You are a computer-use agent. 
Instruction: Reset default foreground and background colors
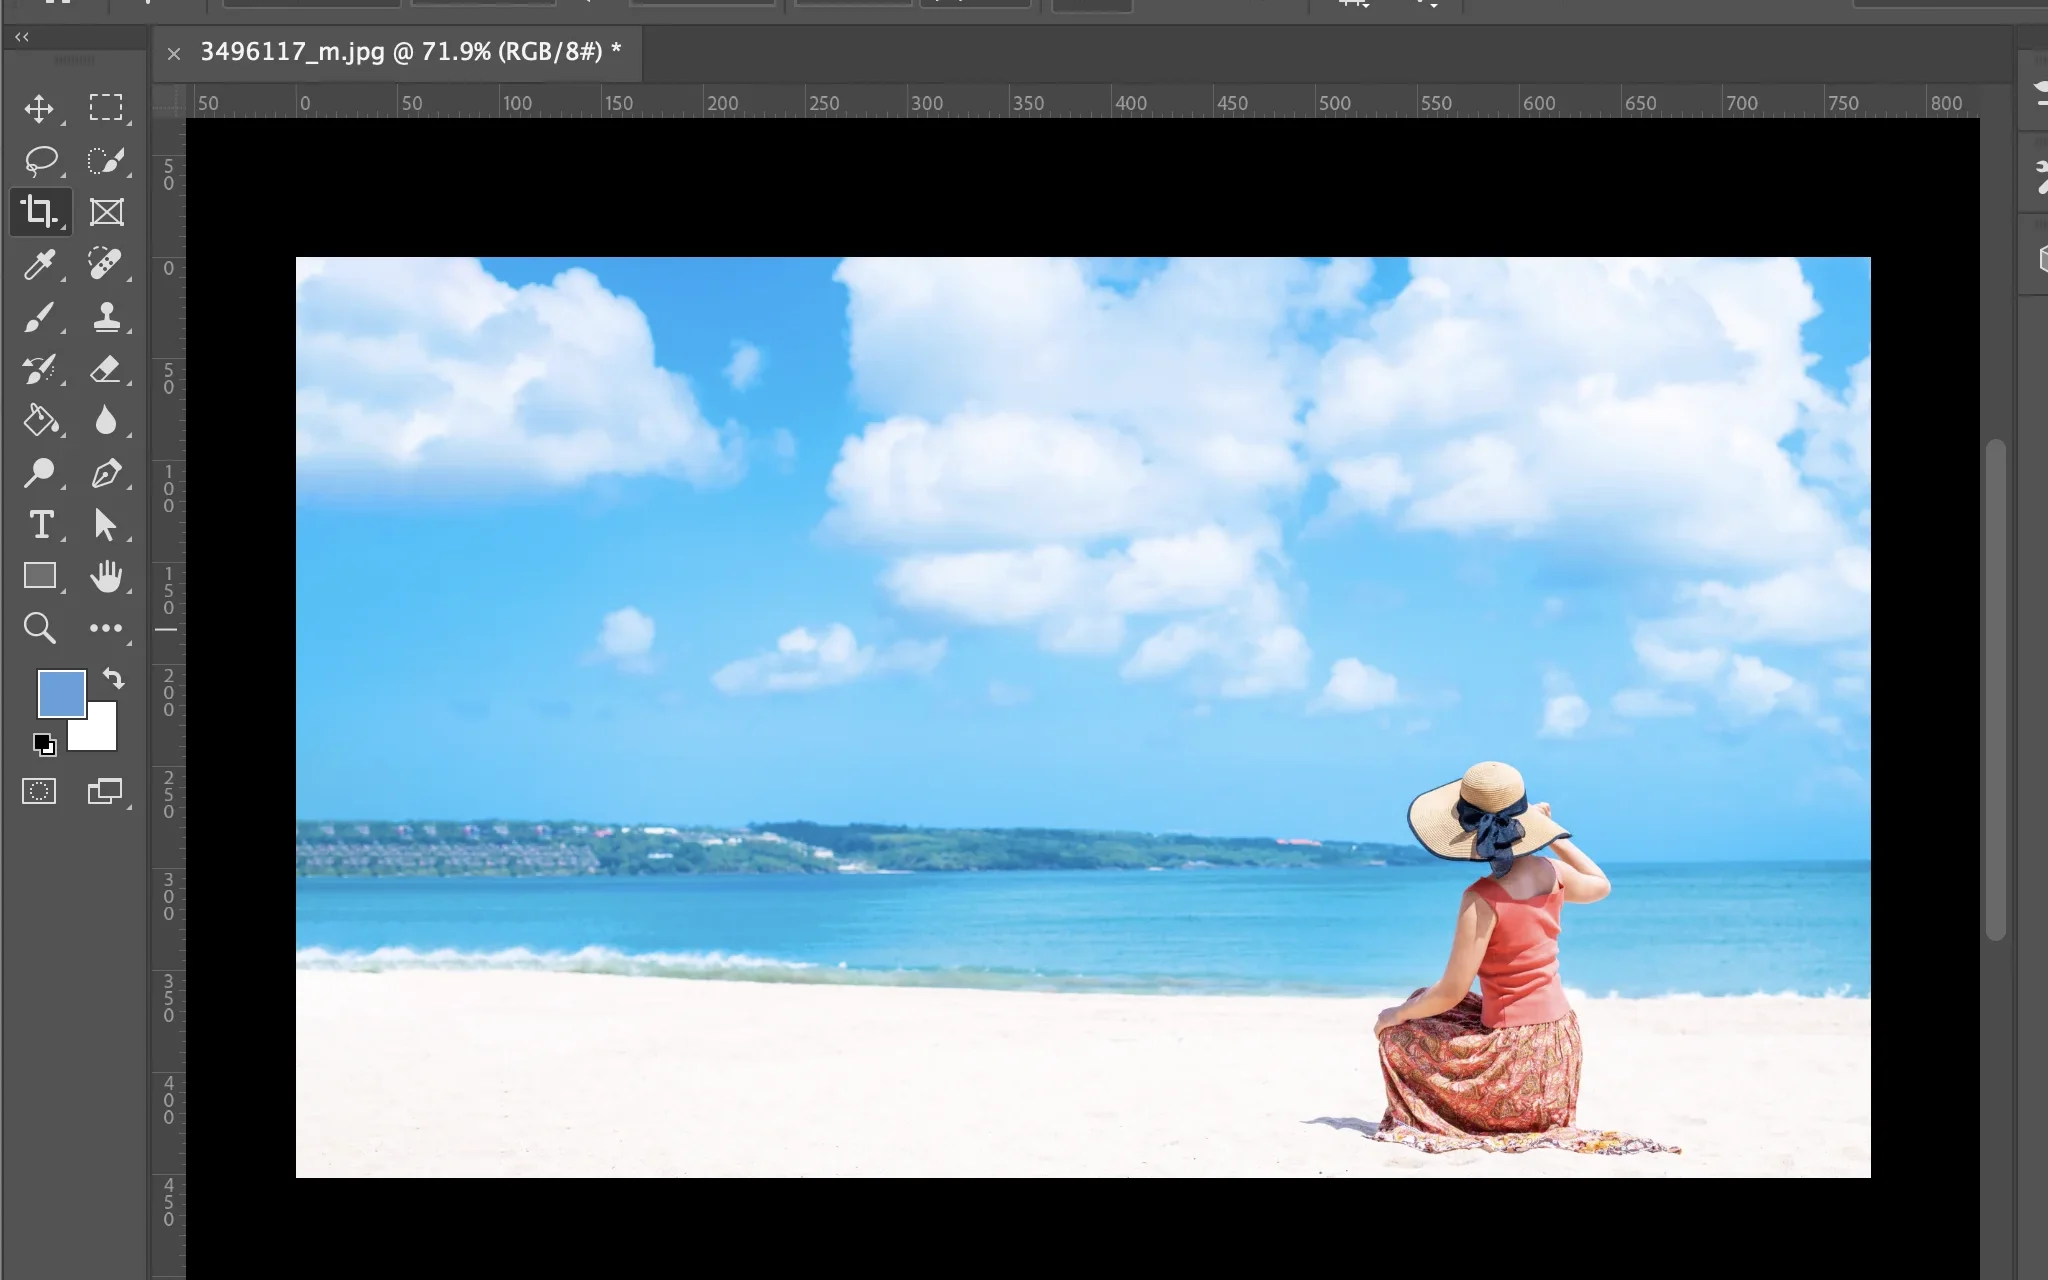pos(44,744)
